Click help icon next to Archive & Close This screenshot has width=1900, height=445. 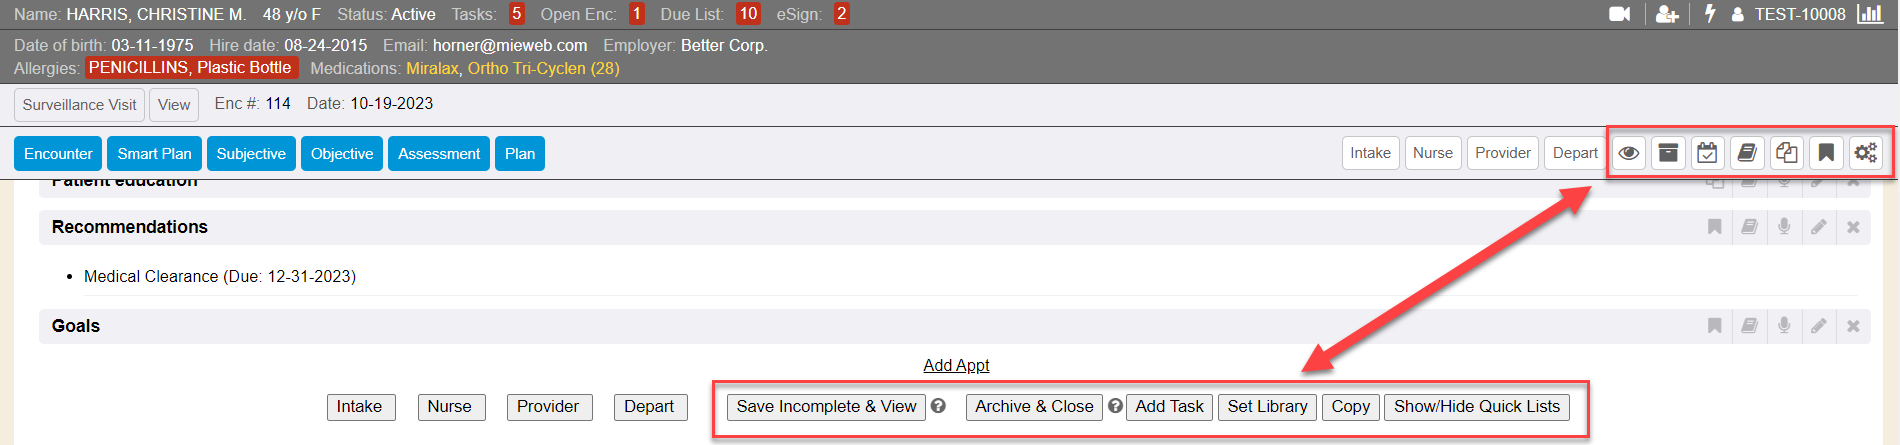pos(1115,406)
